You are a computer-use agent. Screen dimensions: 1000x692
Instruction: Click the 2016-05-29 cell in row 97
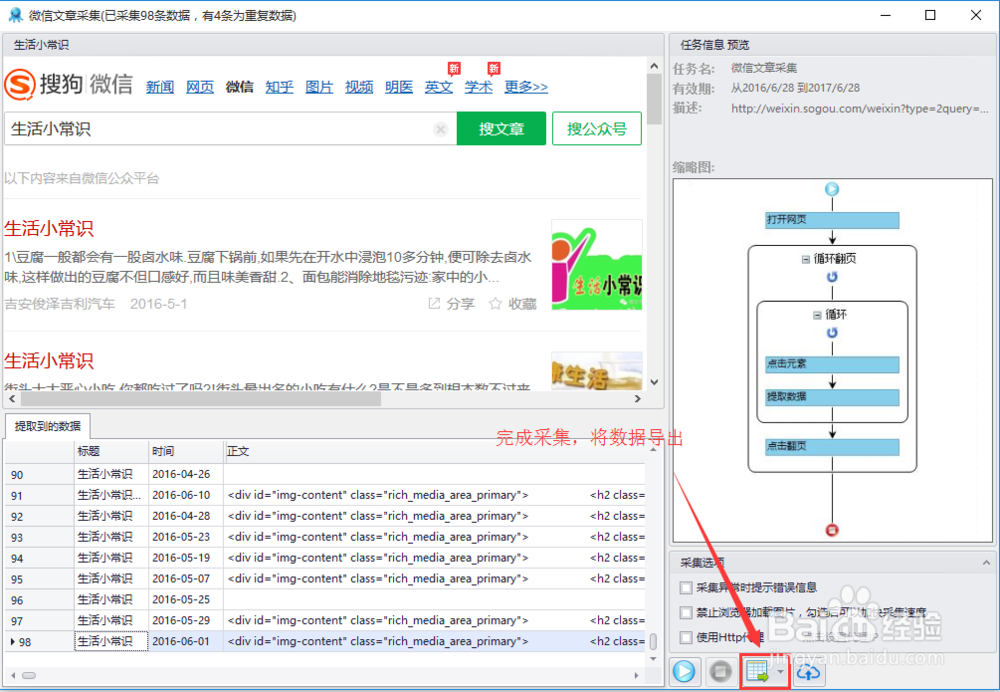(x=186, y=620)
